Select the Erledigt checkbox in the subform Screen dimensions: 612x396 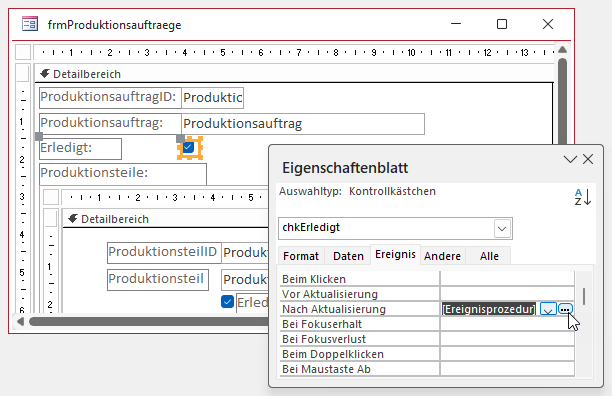click(x=227, y=302)
